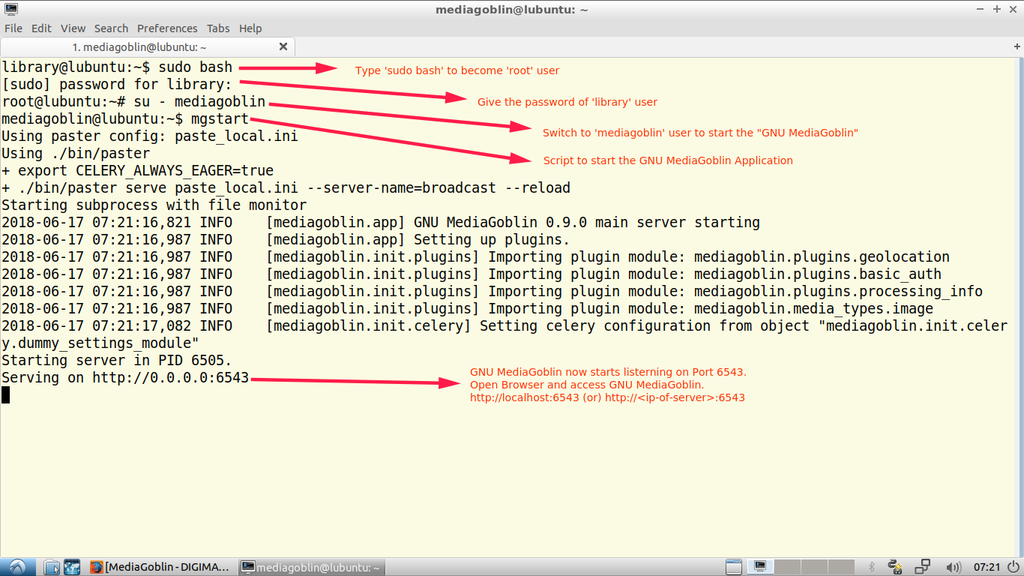1024x576 pixels.
Task: Open the Preferences menu
Action: tap(167, 28)
